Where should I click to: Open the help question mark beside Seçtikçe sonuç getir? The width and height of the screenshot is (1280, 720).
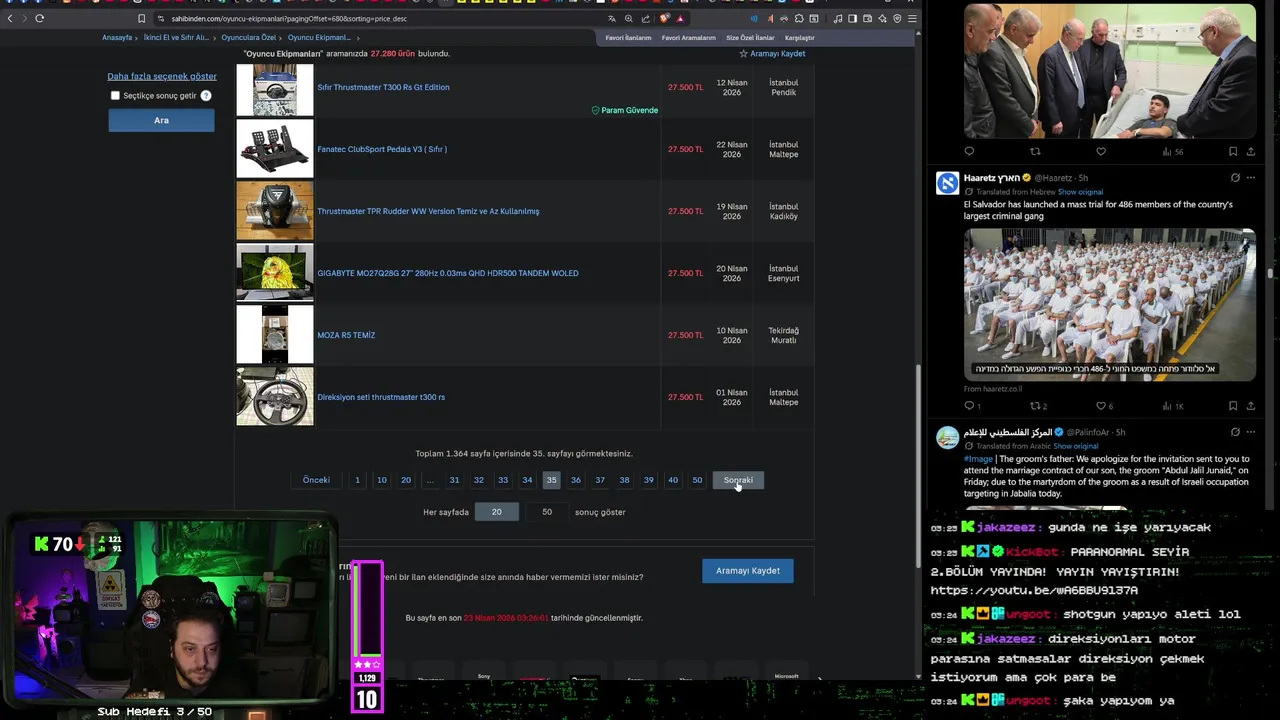(x=206, y=96)
